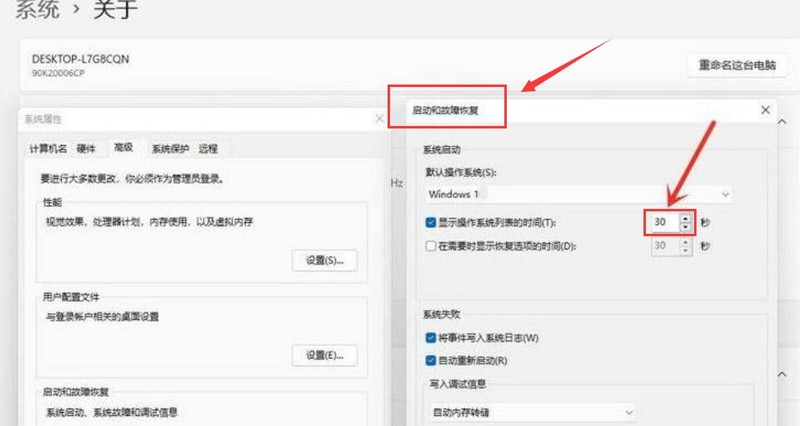Enable the 在需要时显示恢复选项的时间 checkbox

431,245
